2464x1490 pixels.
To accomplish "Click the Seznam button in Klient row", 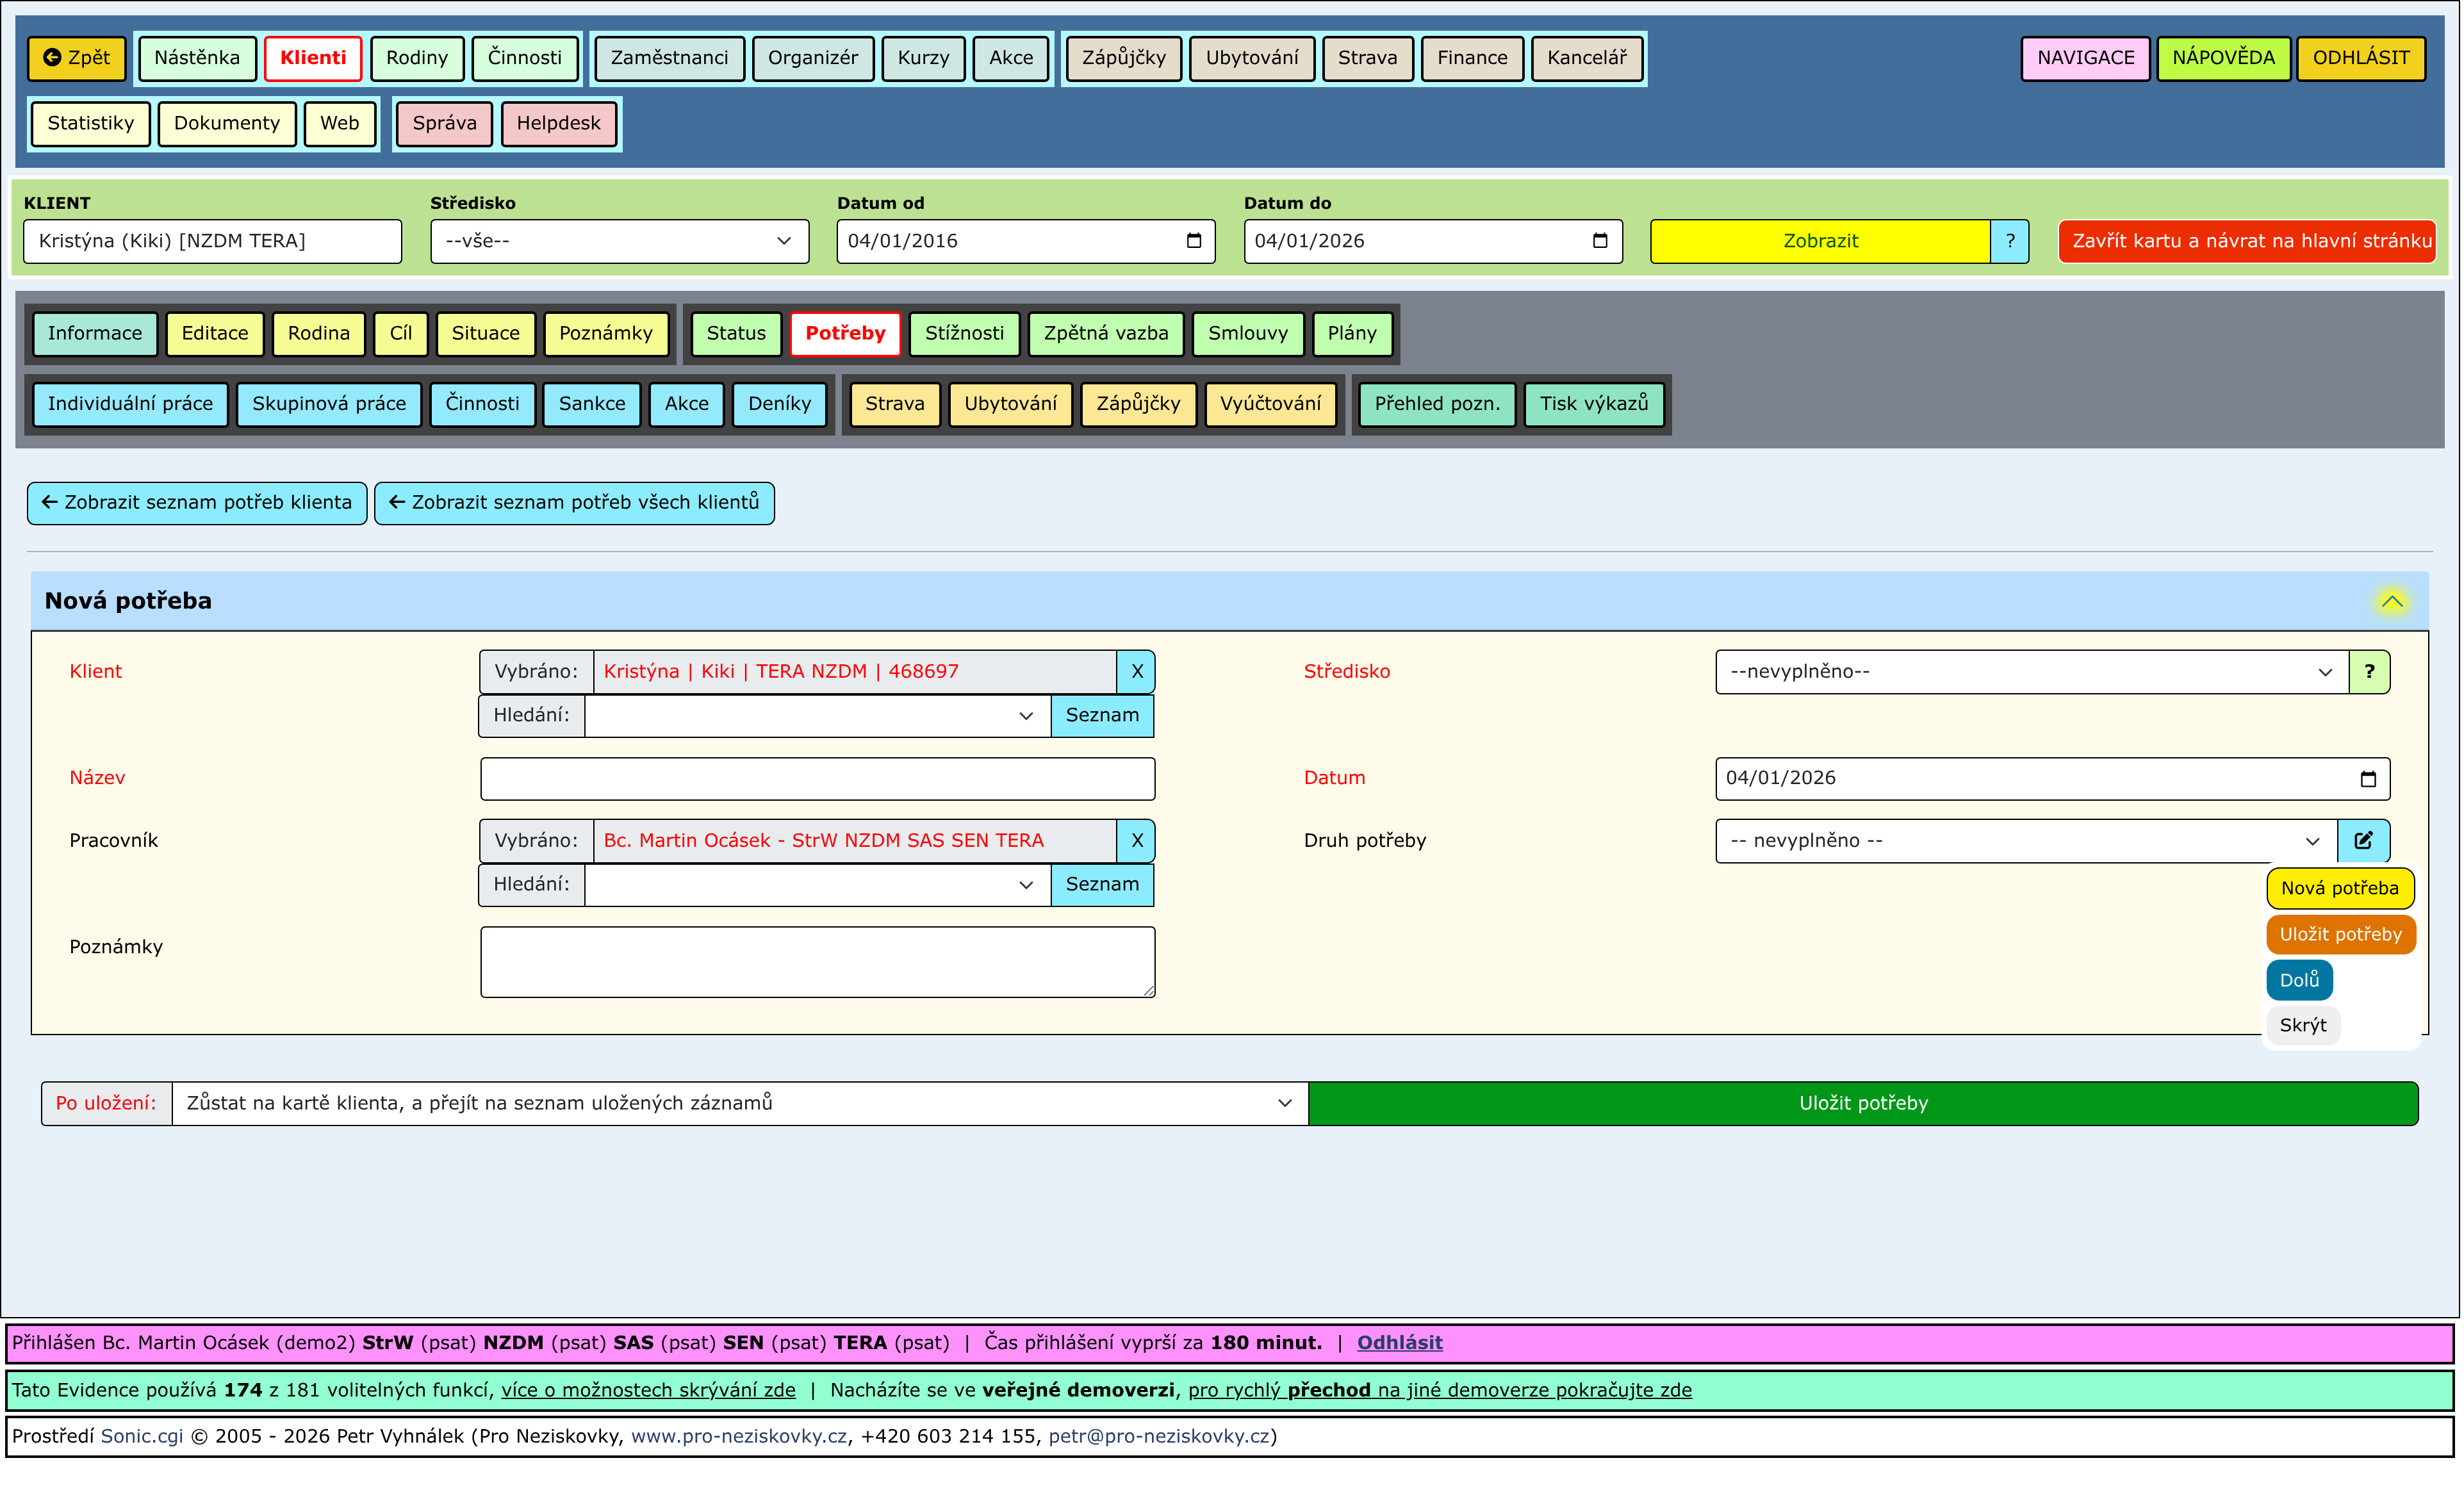I will point(1102,716).
